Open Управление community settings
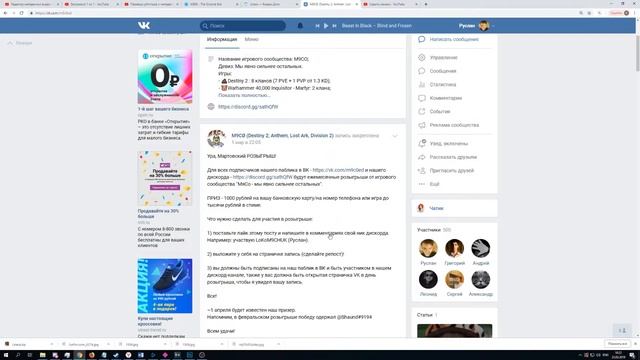Image resolution: width=640 pixels, height=360 pixels. [443, 58]
